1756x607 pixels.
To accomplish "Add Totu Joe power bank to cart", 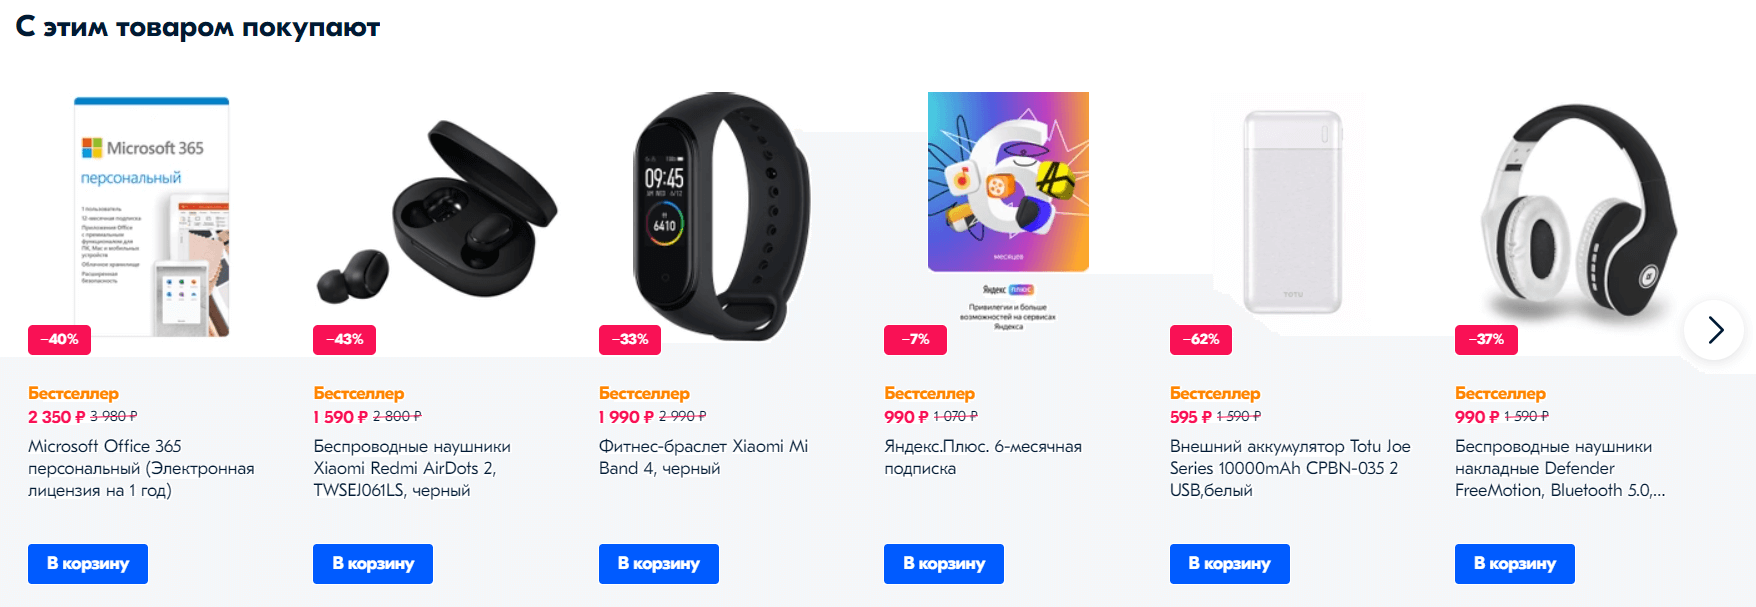I will tap(1230, 564).
